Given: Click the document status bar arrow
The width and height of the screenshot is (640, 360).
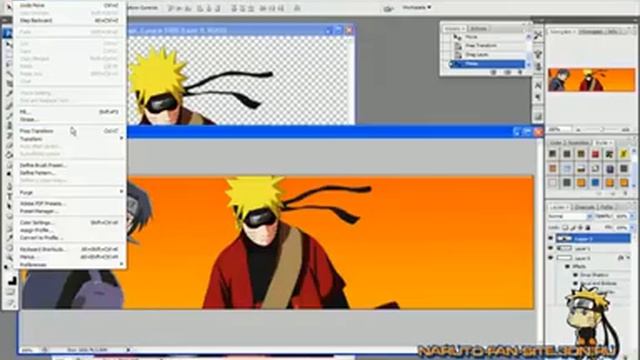Looking at the screenshot, I should [x=128, y=350].
